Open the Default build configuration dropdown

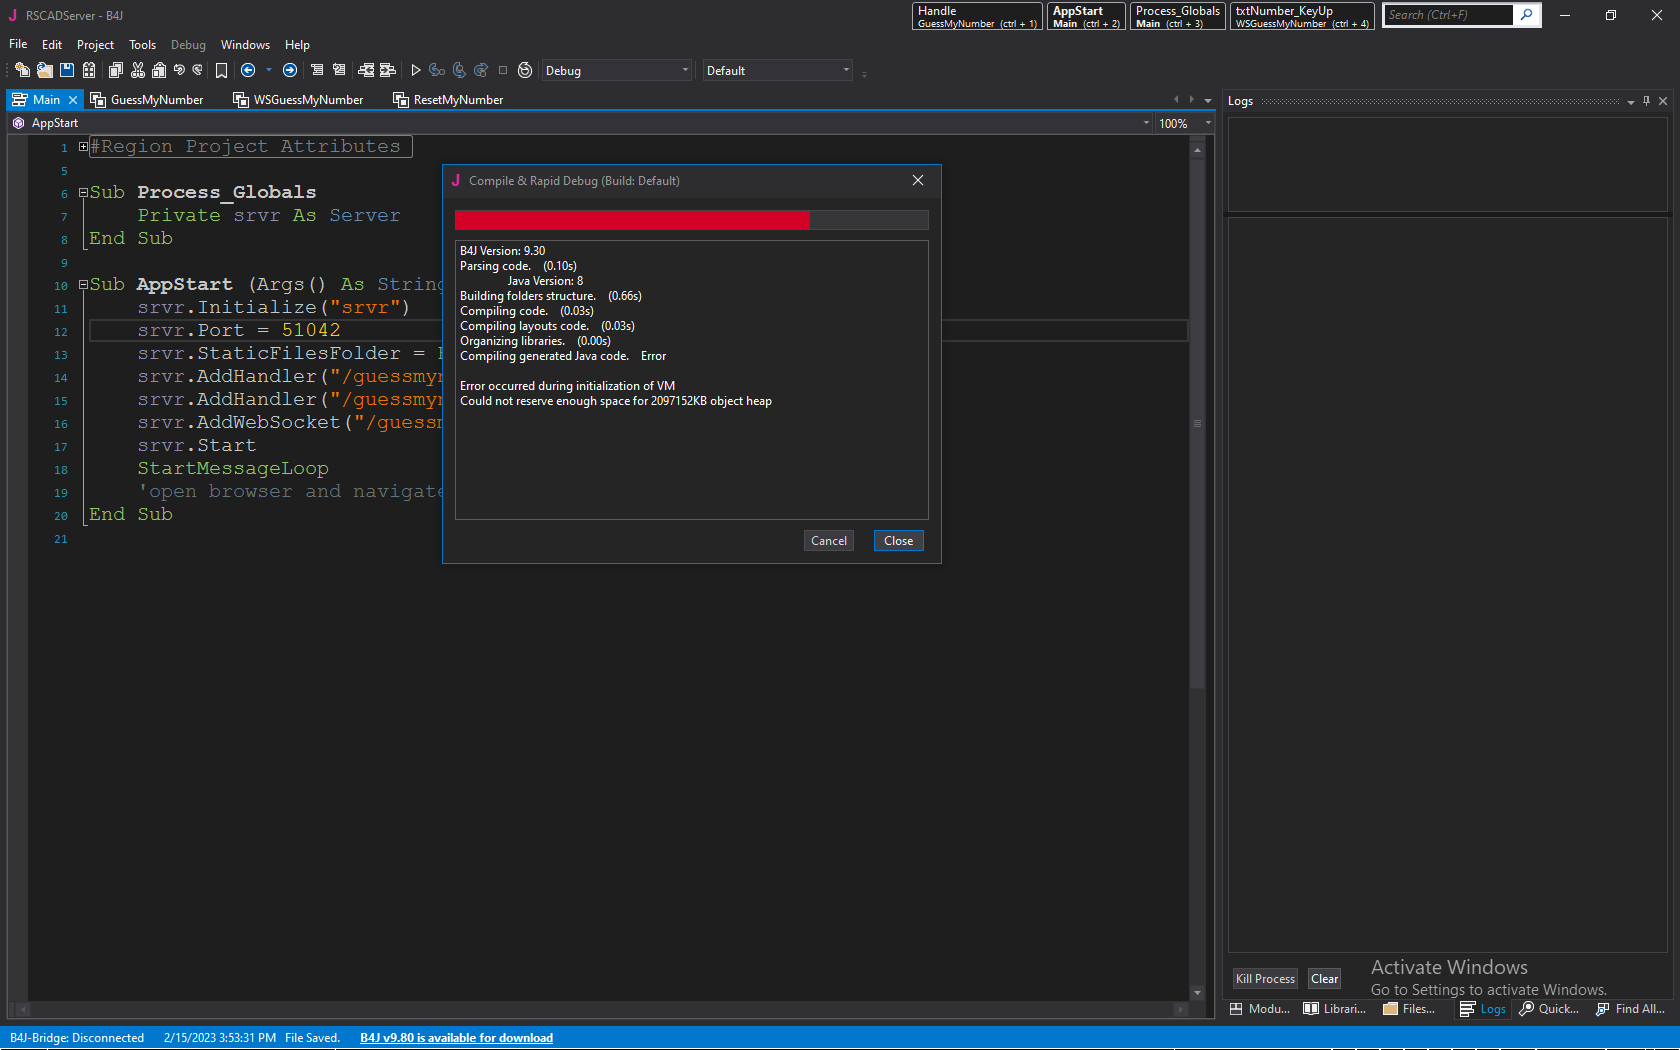click(777, 70)
